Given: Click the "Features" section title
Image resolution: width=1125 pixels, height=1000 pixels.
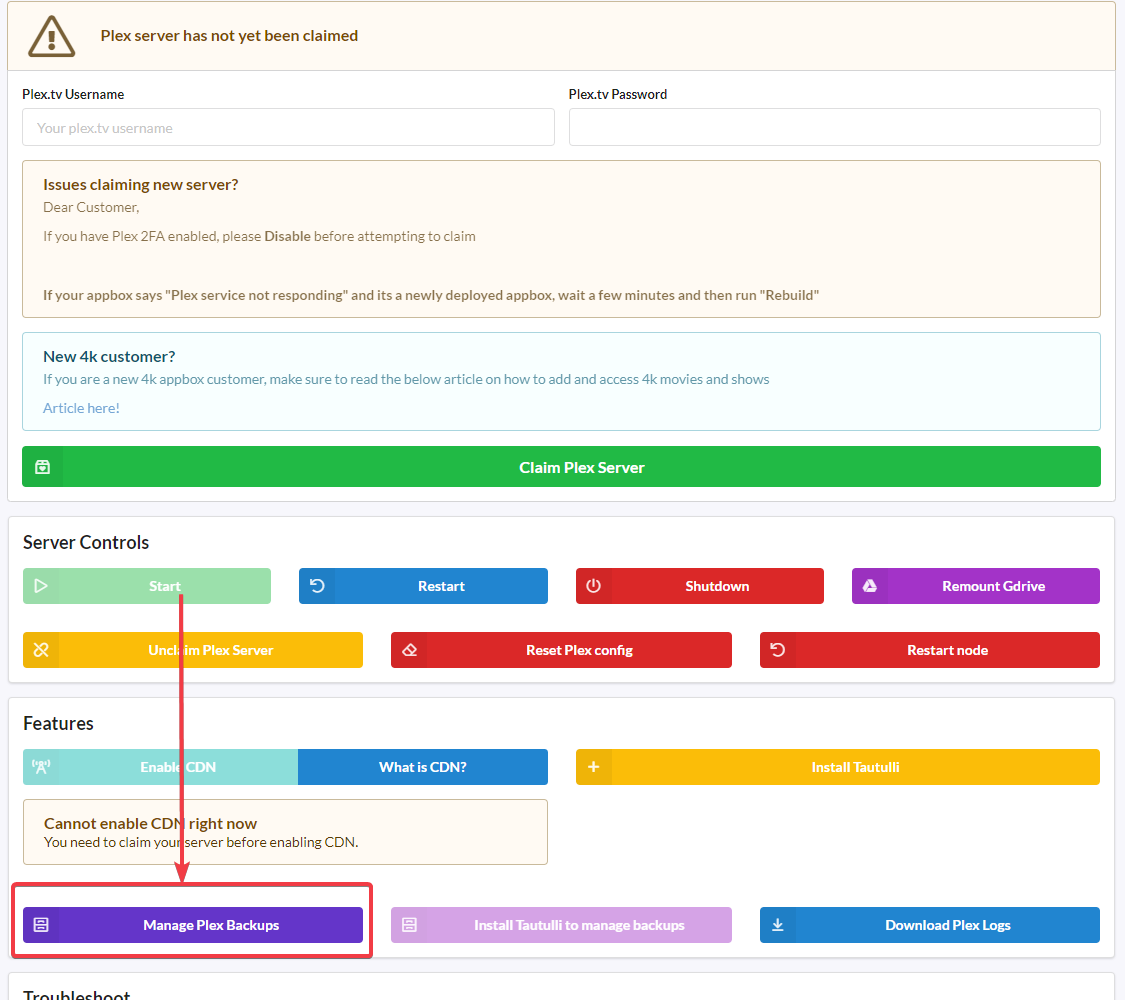Looking at the screenshot, I should [58, 723].
